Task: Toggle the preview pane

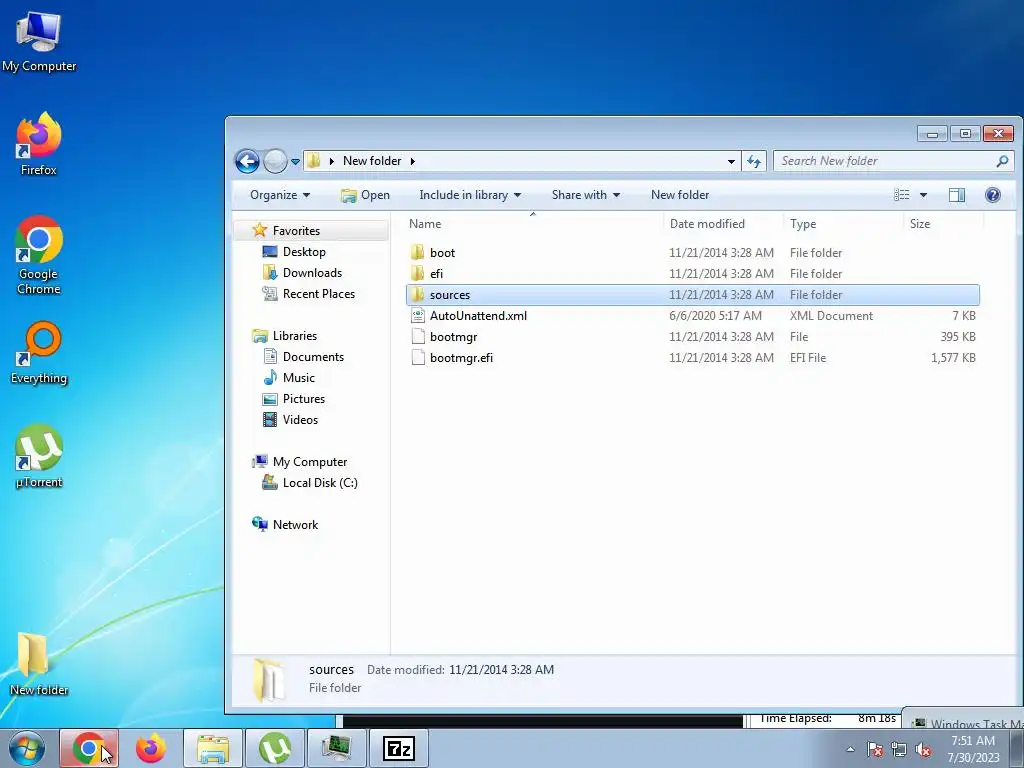Action: pyautogui.click(x=957, y=195)
